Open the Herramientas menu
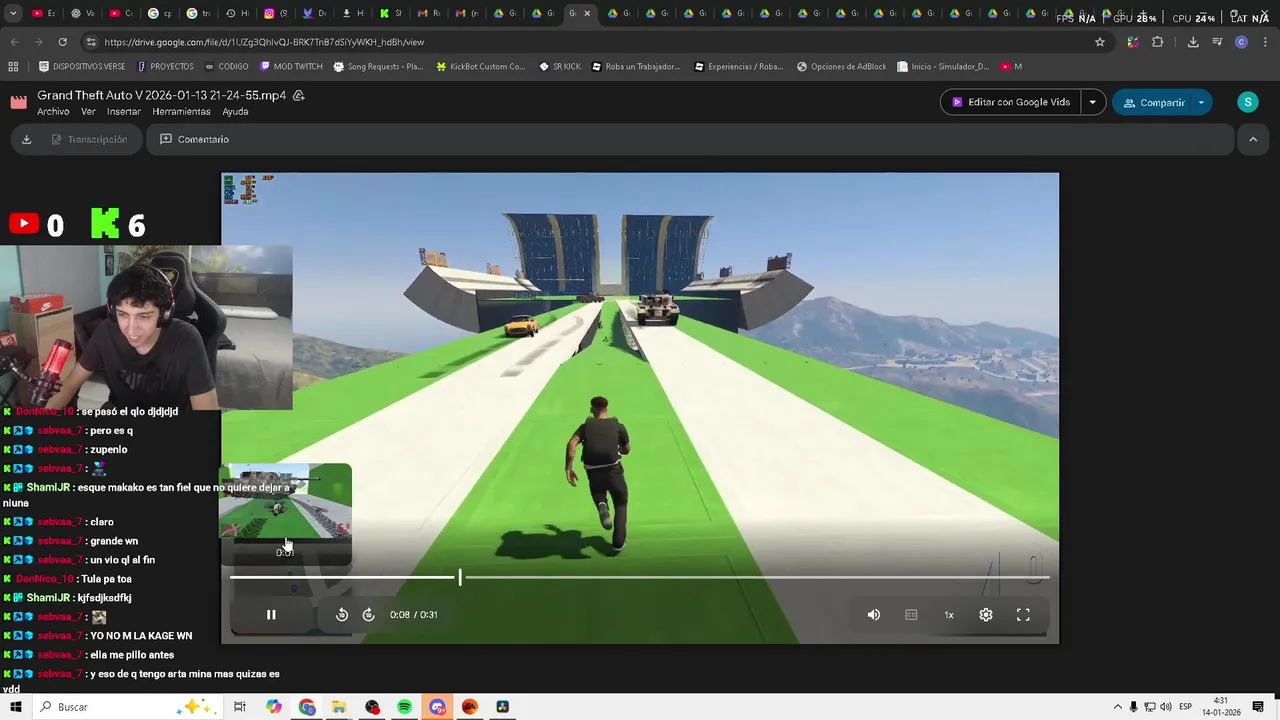 pos(182,112)
